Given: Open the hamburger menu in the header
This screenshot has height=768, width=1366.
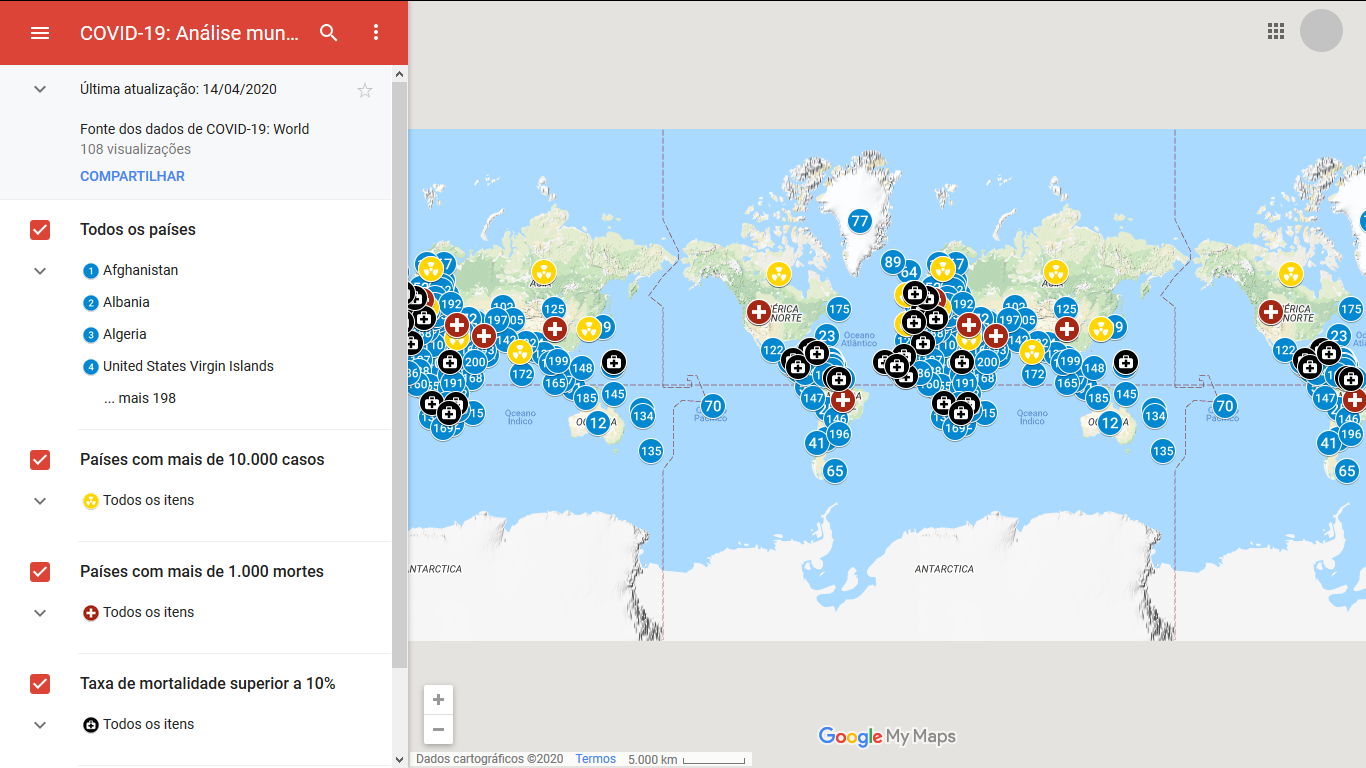Looking at the screenshot, I should point(40,33).
